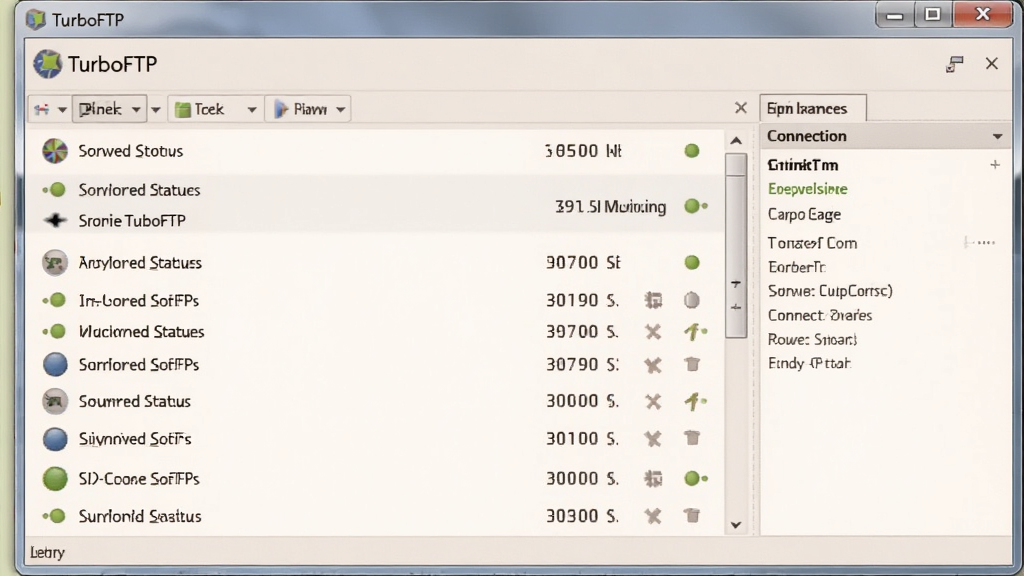Image resolution: width=1024 pixels, height=576 pixels.
Task: Select Sorwe: CutpCorrsc) entry
Action: 830,291
